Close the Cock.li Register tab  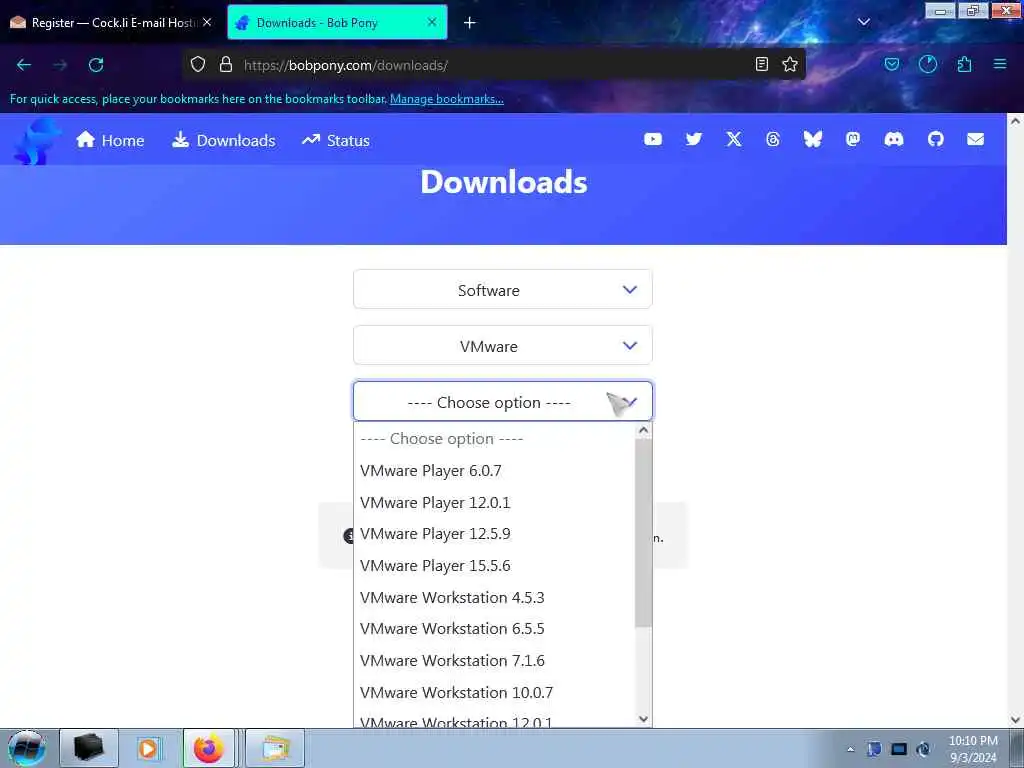click(207, 22)
